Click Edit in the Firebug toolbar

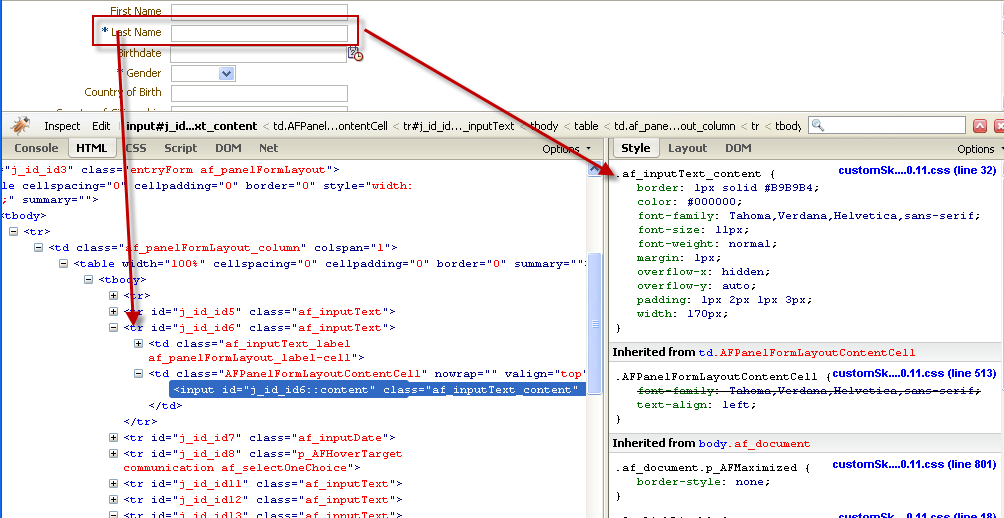pyautogui.click(x=101, y=126)
